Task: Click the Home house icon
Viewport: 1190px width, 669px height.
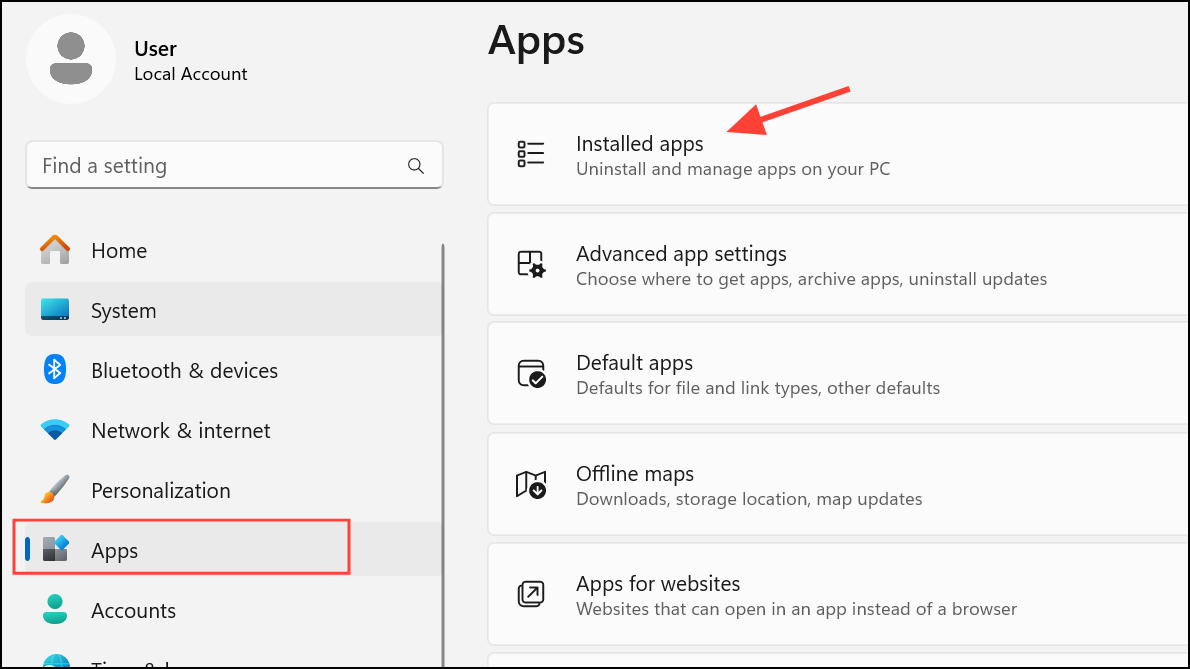Action: pos(55,250)
